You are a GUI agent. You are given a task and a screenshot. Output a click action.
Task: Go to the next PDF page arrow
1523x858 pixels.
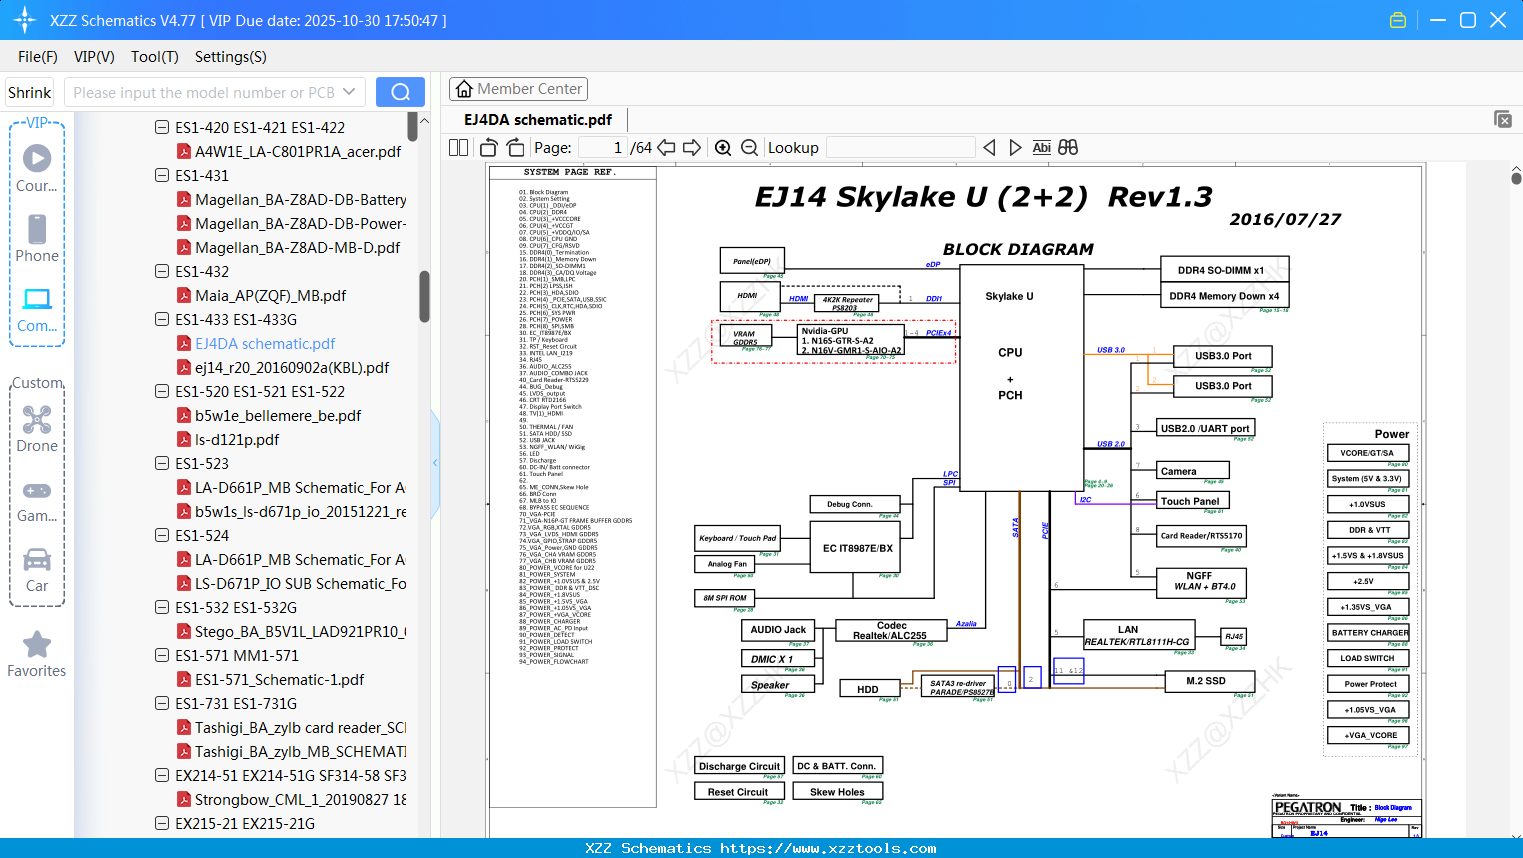[691, 148]
